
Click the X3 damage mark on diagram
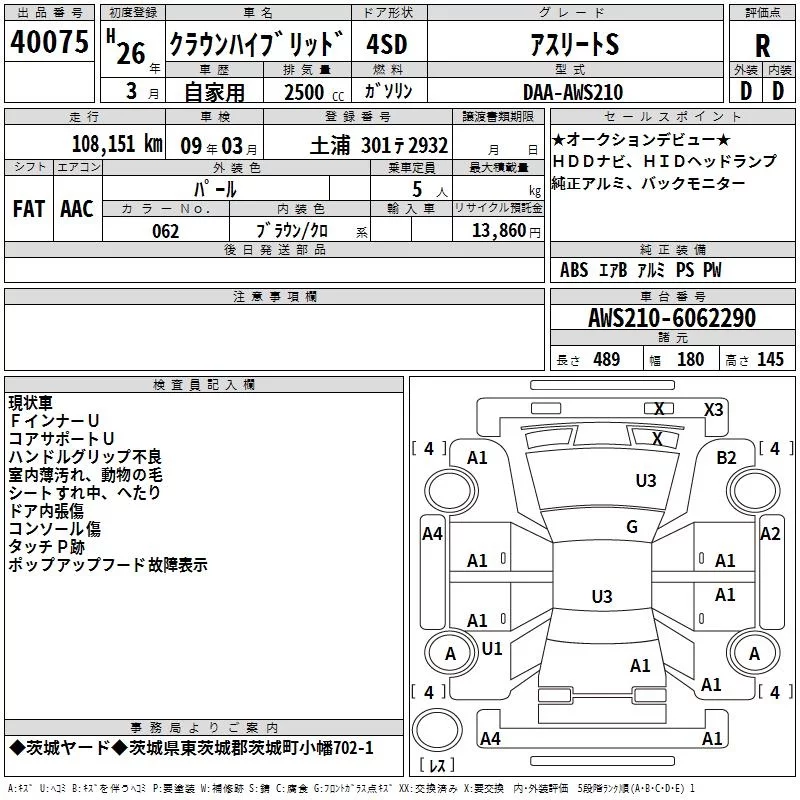coord(713,410)
